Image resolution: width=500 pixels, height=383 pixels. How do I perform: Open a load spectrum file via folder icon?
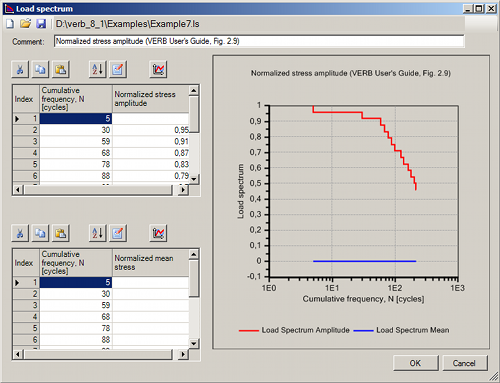tap(25, 24)
